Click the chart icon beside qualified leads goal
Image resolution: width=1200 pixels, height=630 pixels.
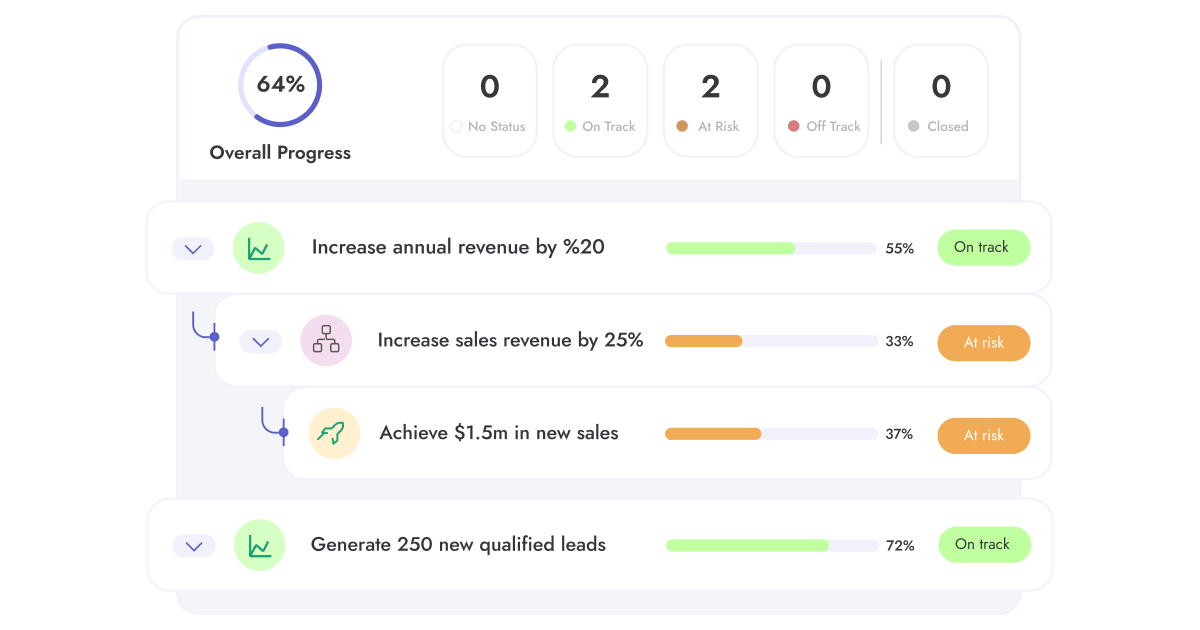click(x=258, y=545)
